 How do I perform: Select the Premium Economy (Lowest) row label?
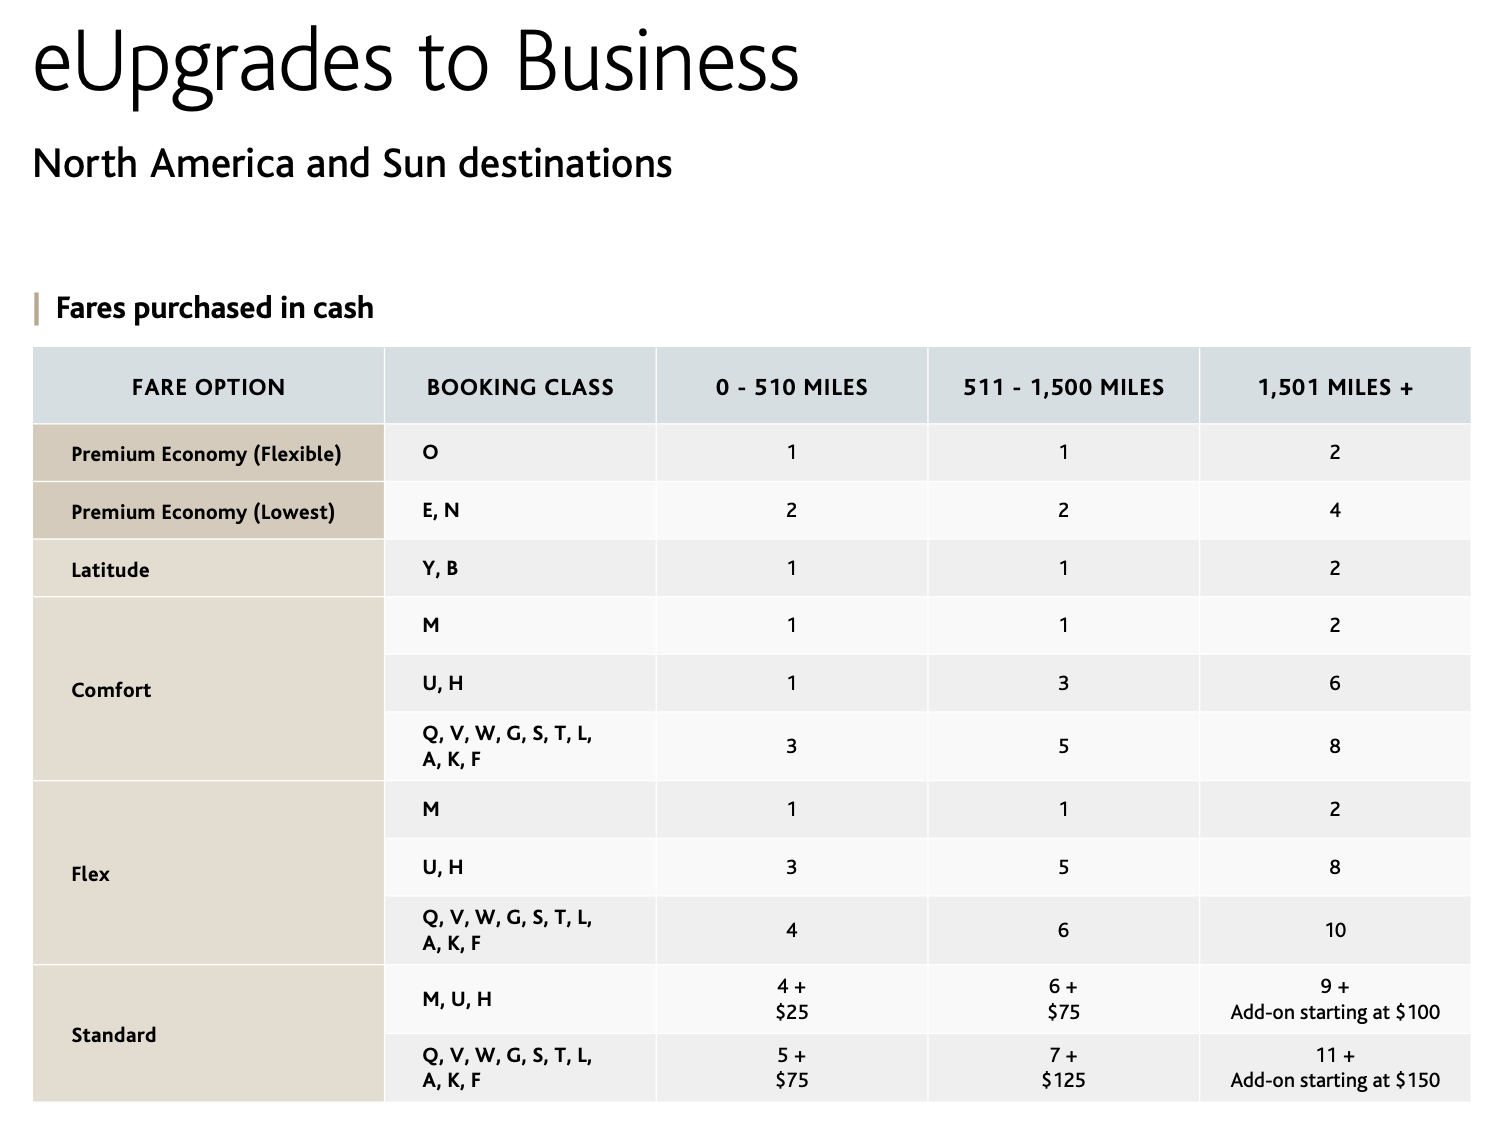click(203, 512)
